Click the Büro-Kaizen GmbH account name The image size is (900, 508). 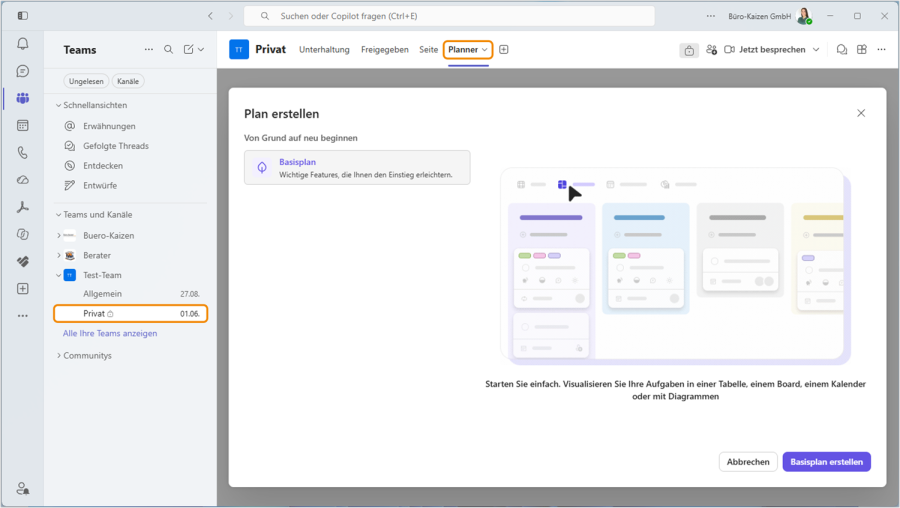tap(759, 16)
